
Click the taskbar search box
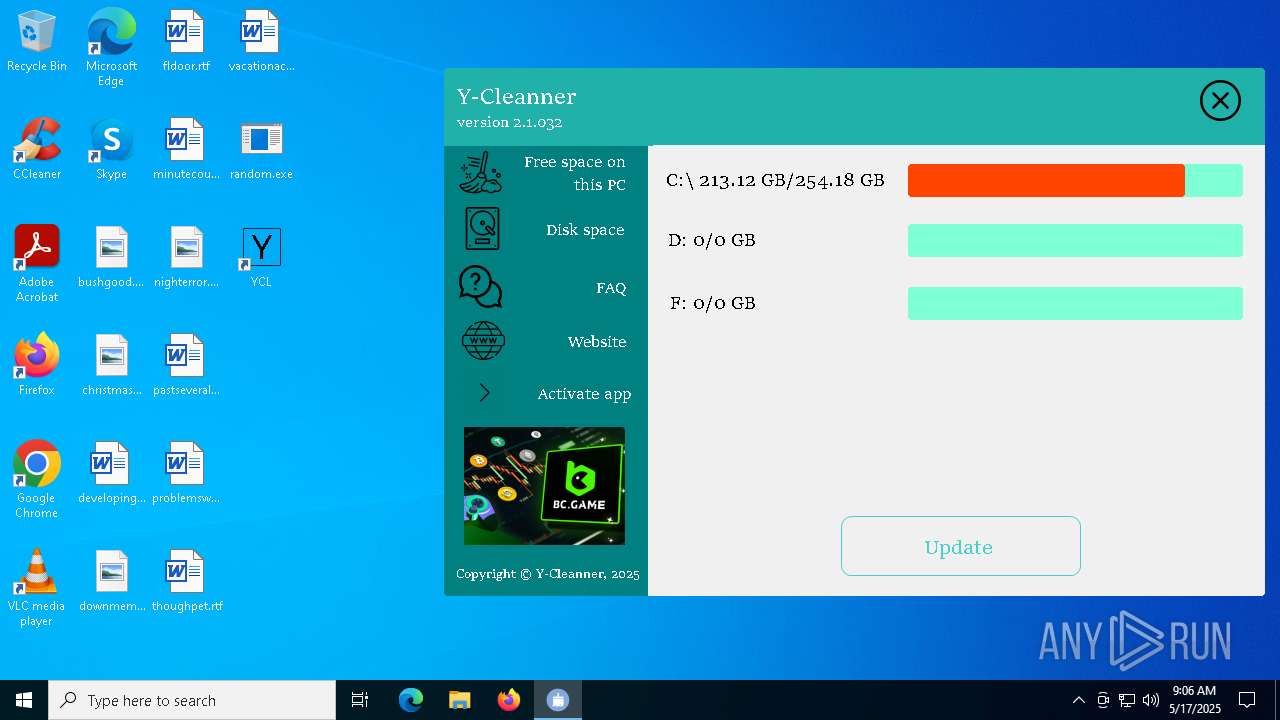pos(192,700)
